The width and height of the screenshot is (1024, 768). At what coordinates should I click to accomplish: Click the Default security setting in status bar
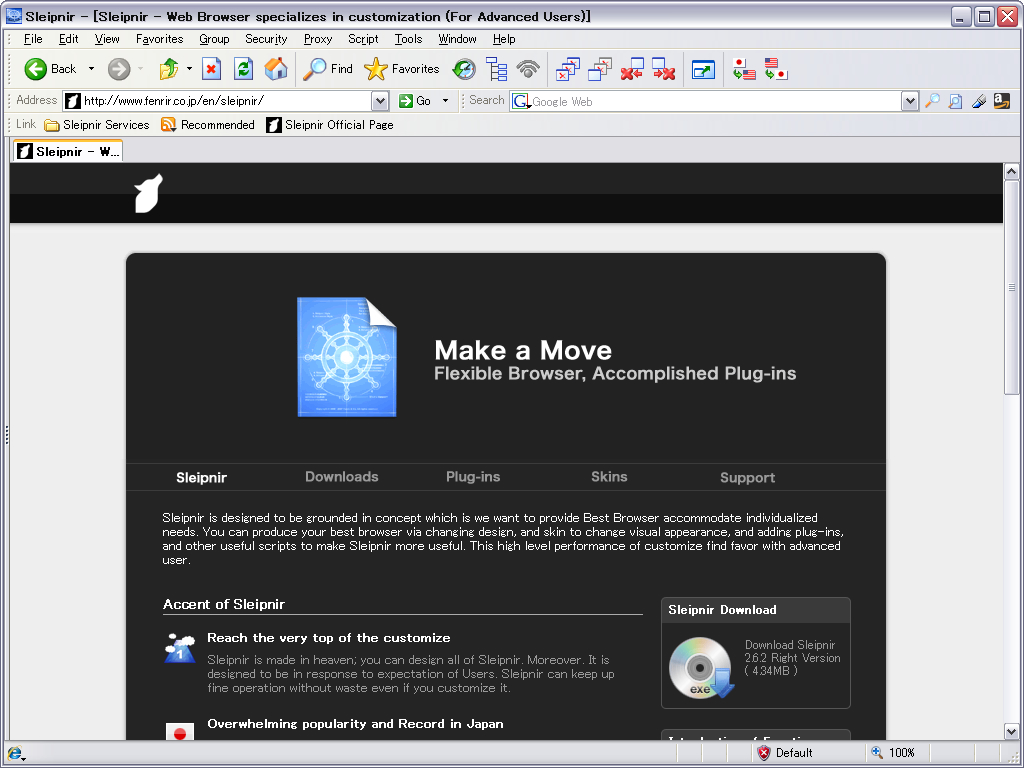point(794,753)
